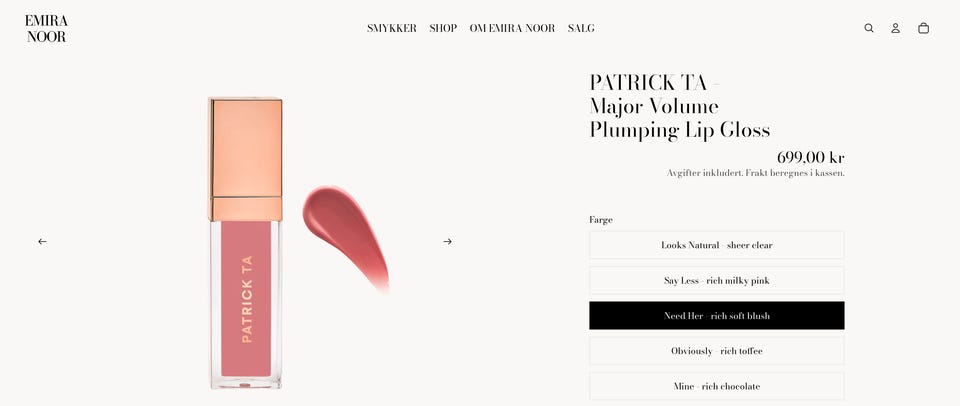The image size is (960, 406).
Task: Click the pink gloss swatch smear
Action: 346,238
